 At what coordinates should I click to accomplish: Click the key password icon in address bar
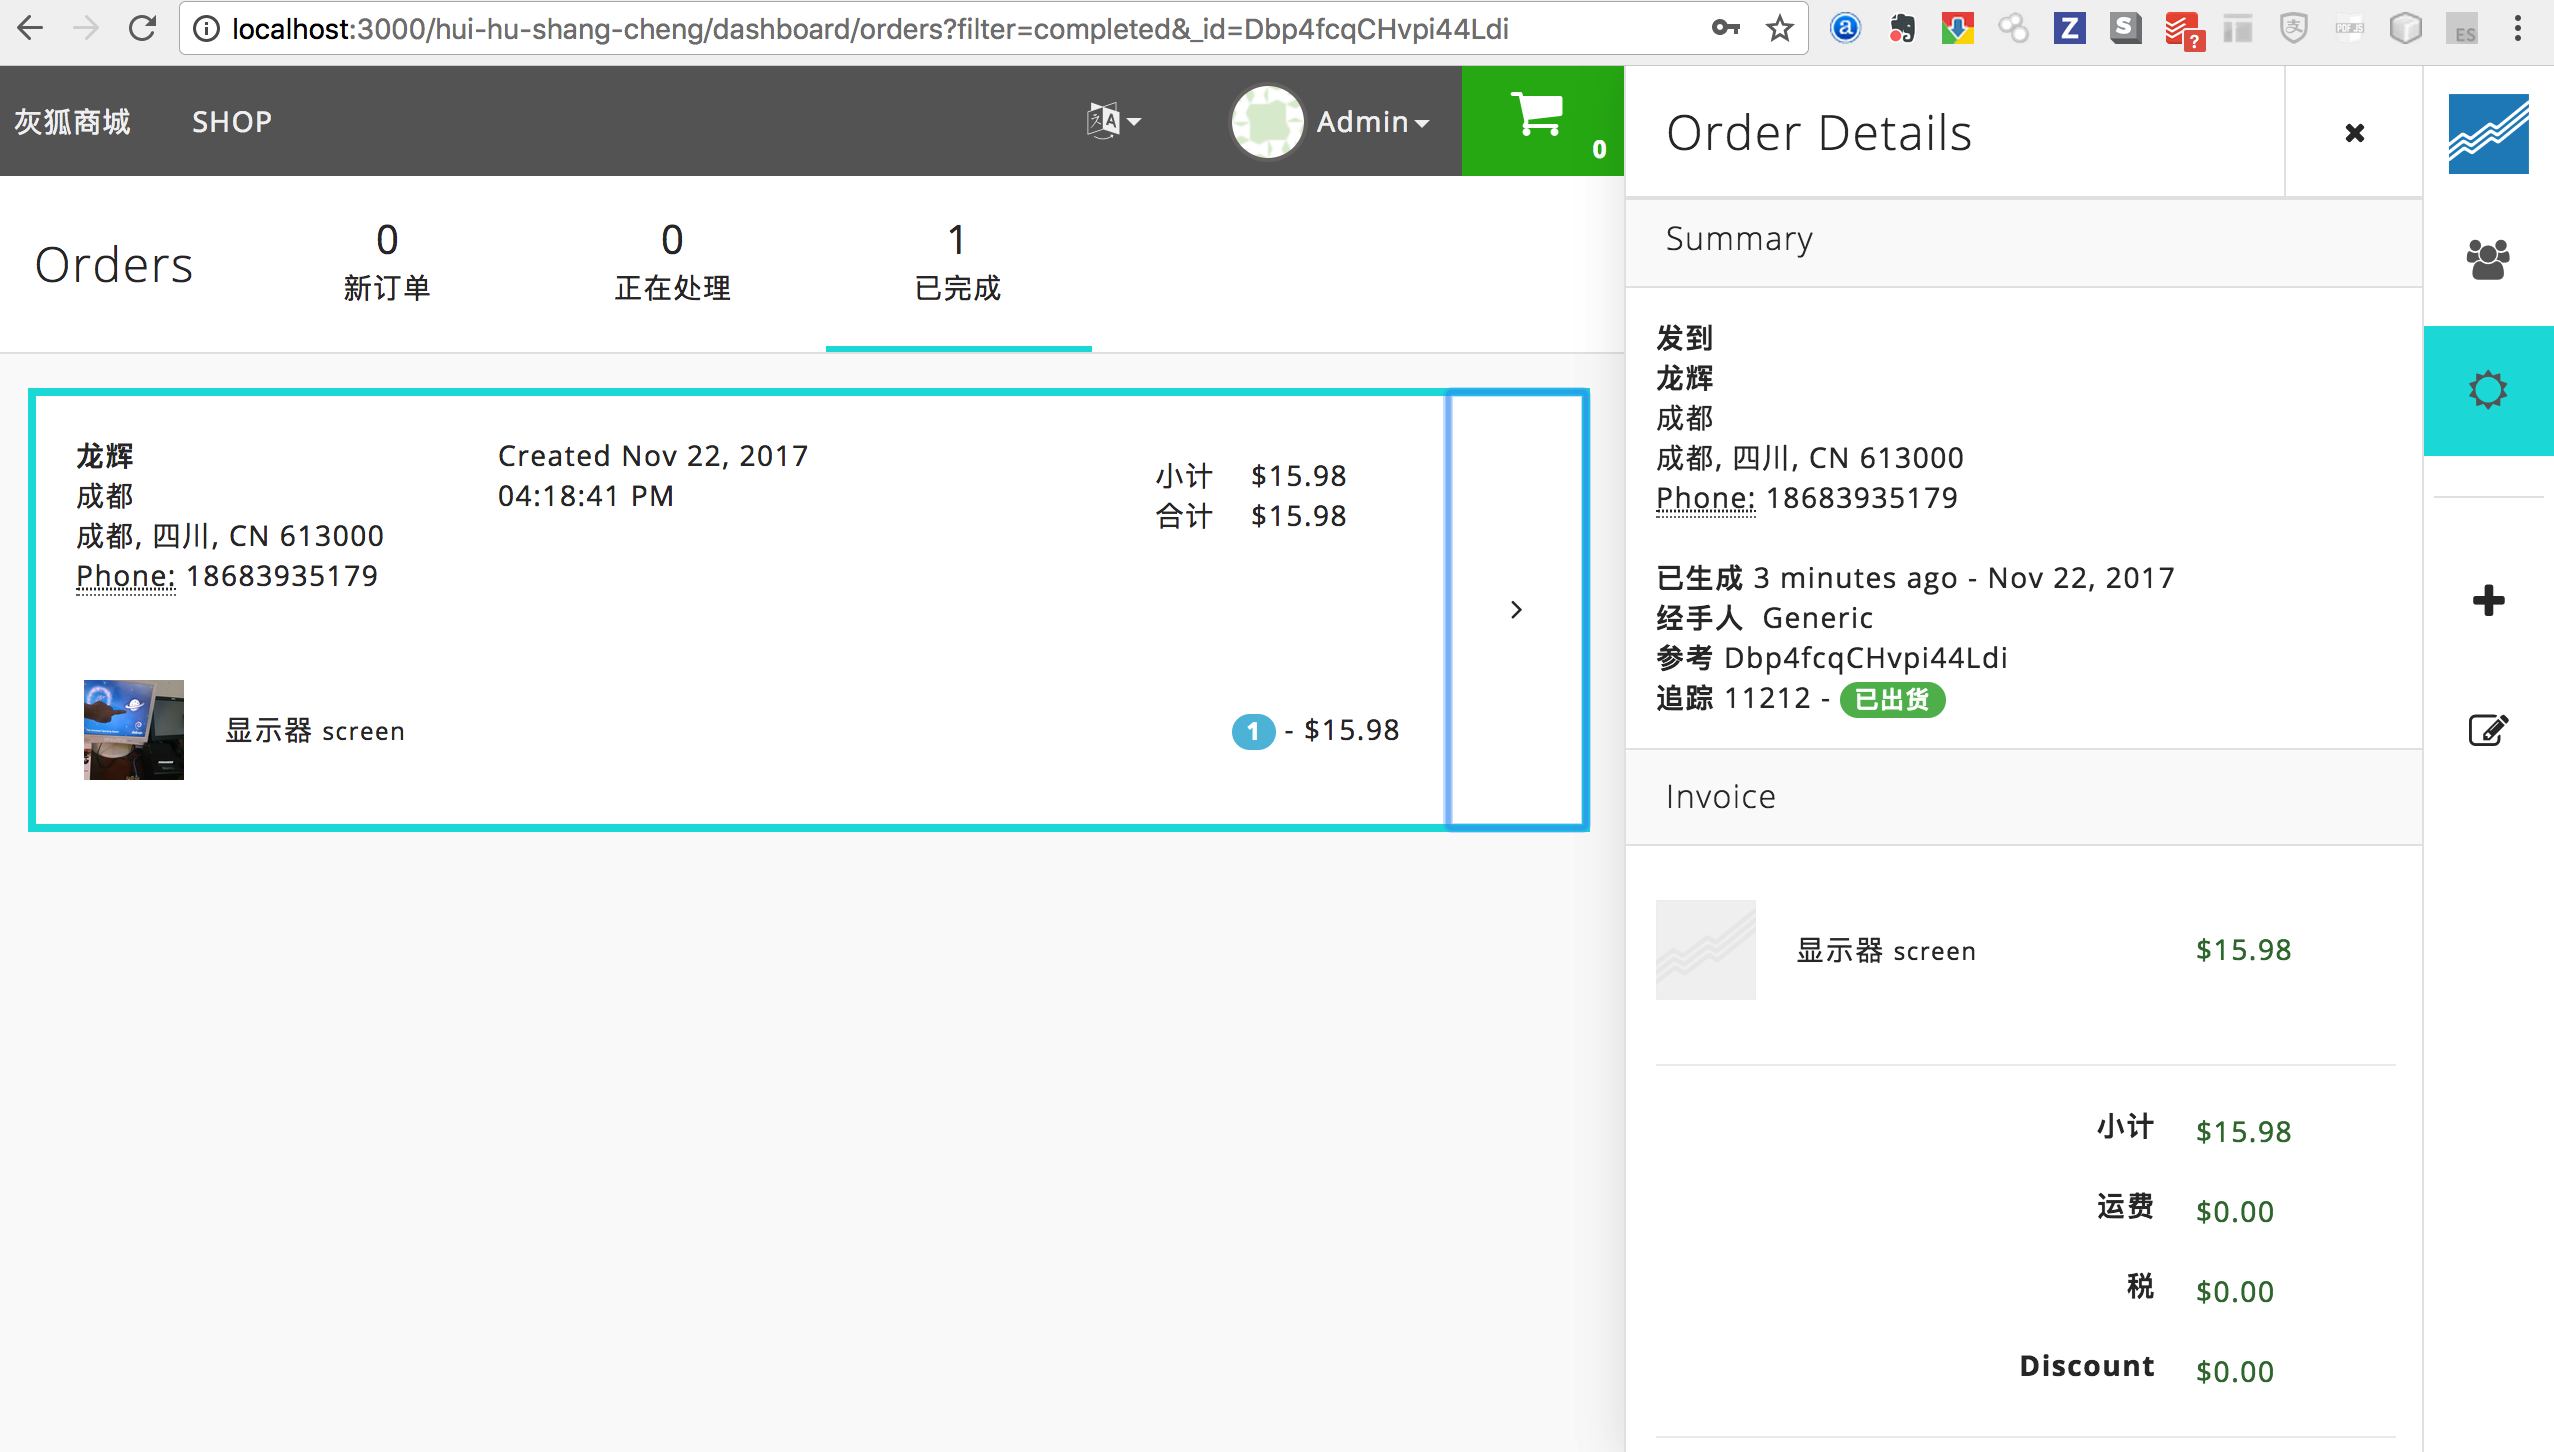[x=1725, y=28]
